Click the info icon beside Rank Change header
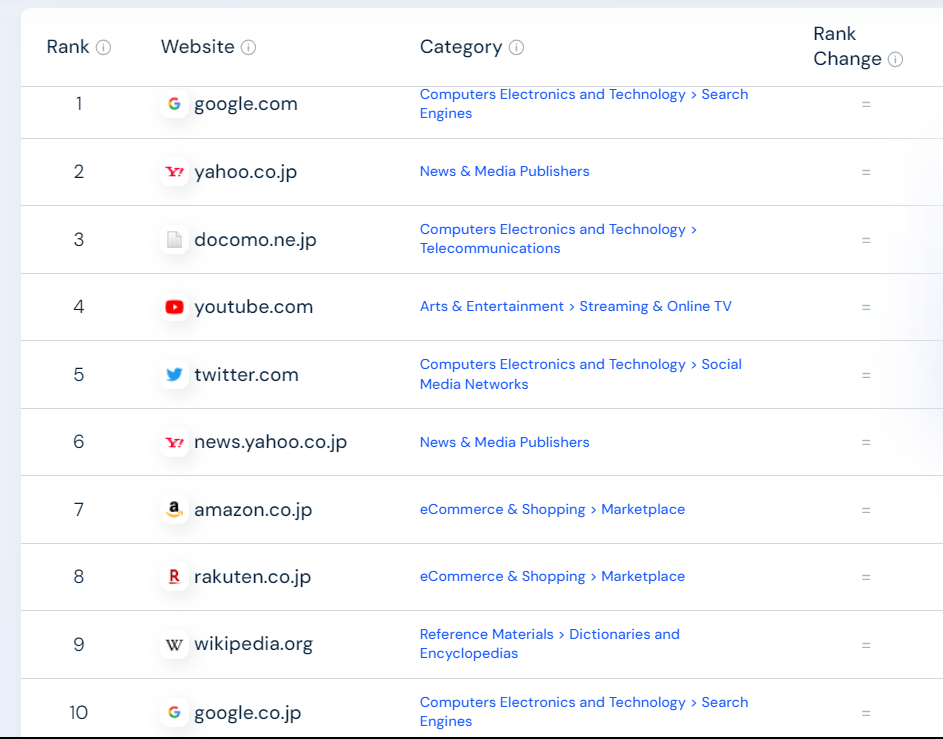This screenshot has height=739, width=943. (x=895, y=60)
